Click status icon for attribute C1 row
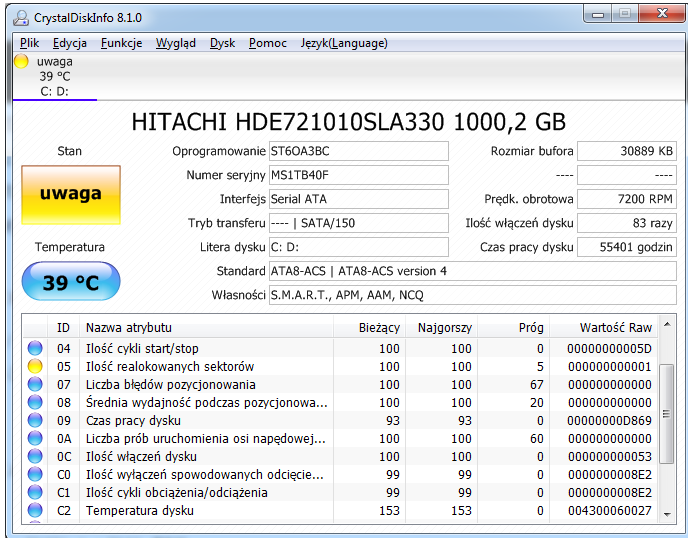The width and height of the screenshot is (688, 538). [35, 492]
